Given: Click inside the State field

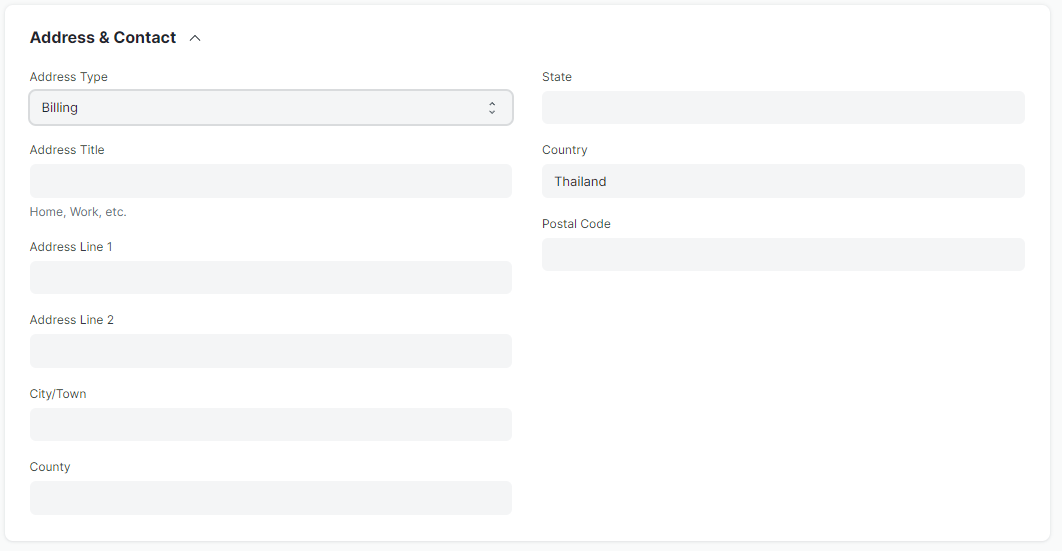Looking at the screenshot, I should [783, 108].
